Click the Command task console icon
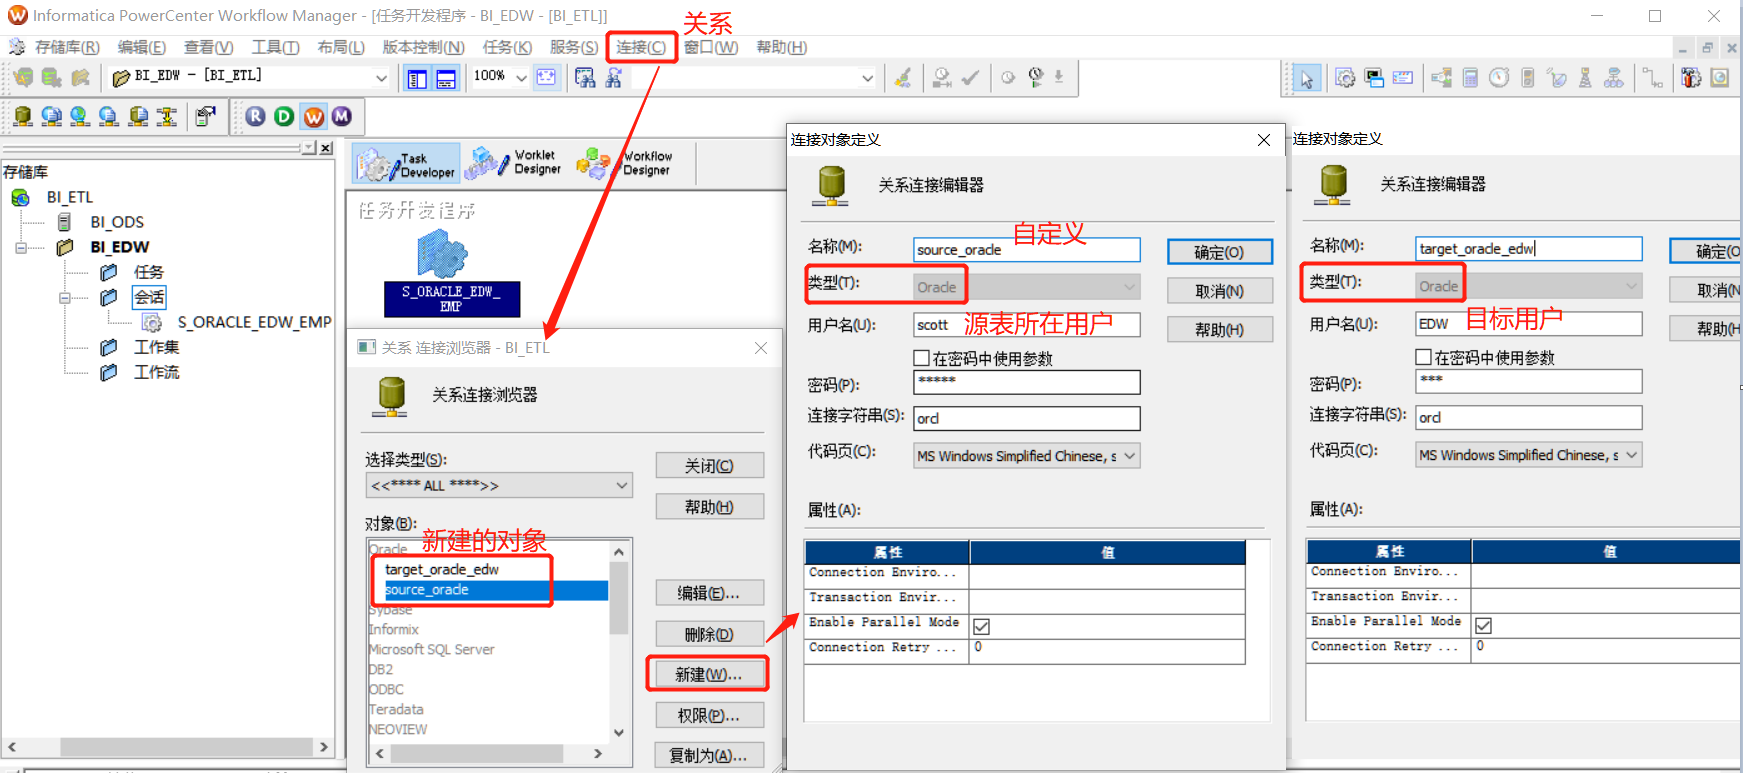Viewport: 1743px width, 773px height. (1374, 78)
